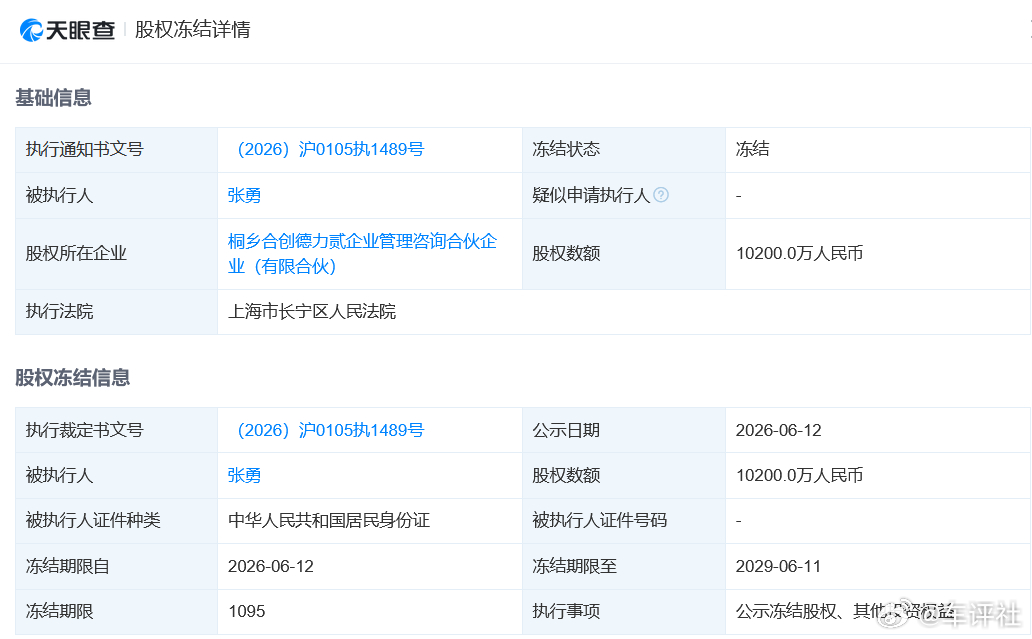Select the 执行法院 label cell

click(x=116, y=312)
